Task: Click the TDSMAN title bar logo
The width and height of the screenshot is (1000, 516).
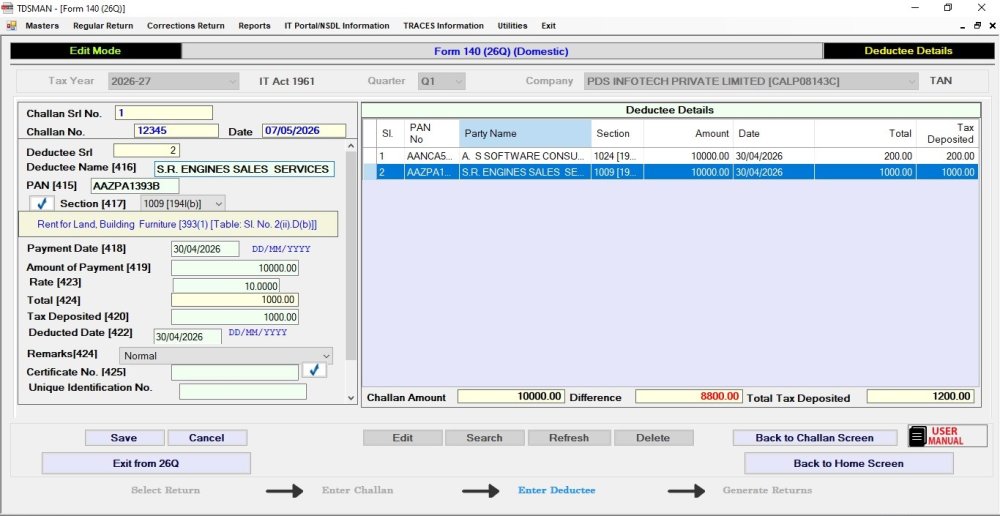Action: [x=7, y=8]
